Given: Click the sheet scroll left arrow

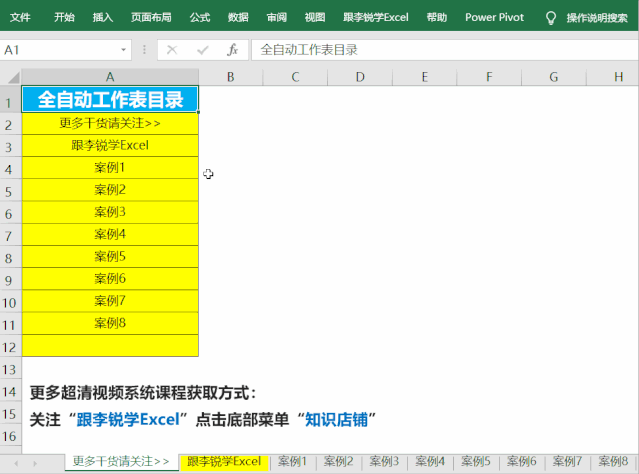Looking at the screenshot, I should [x=16, y=463].
